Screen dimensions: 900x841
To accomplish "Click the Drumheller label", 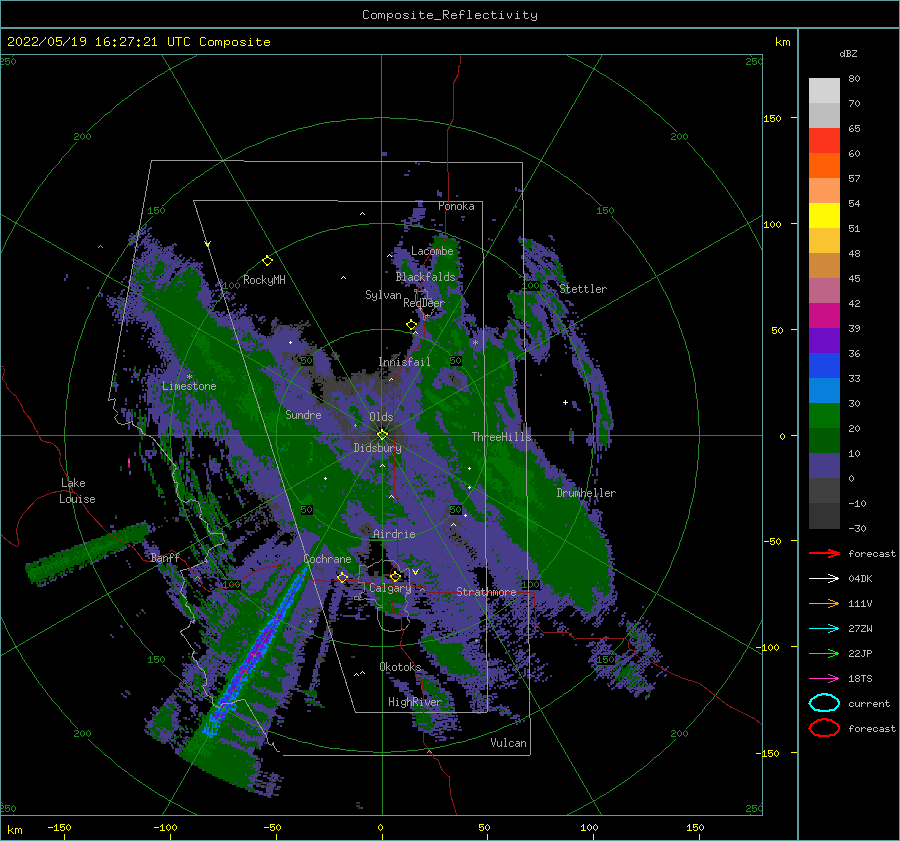I will pyautogui.click(x=586, y=493).
